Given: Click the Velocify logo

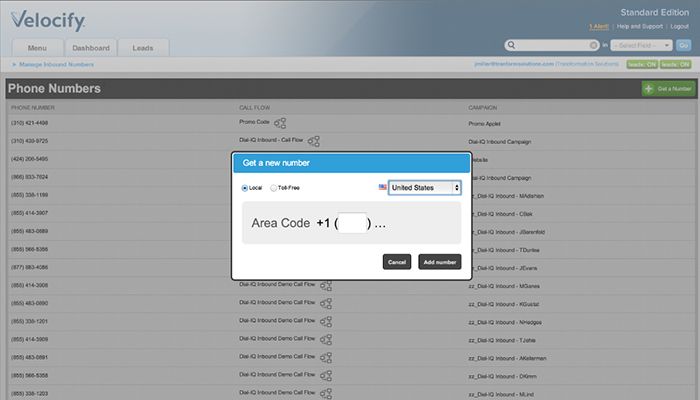Looking at the screenshot, I should point(48,21).
